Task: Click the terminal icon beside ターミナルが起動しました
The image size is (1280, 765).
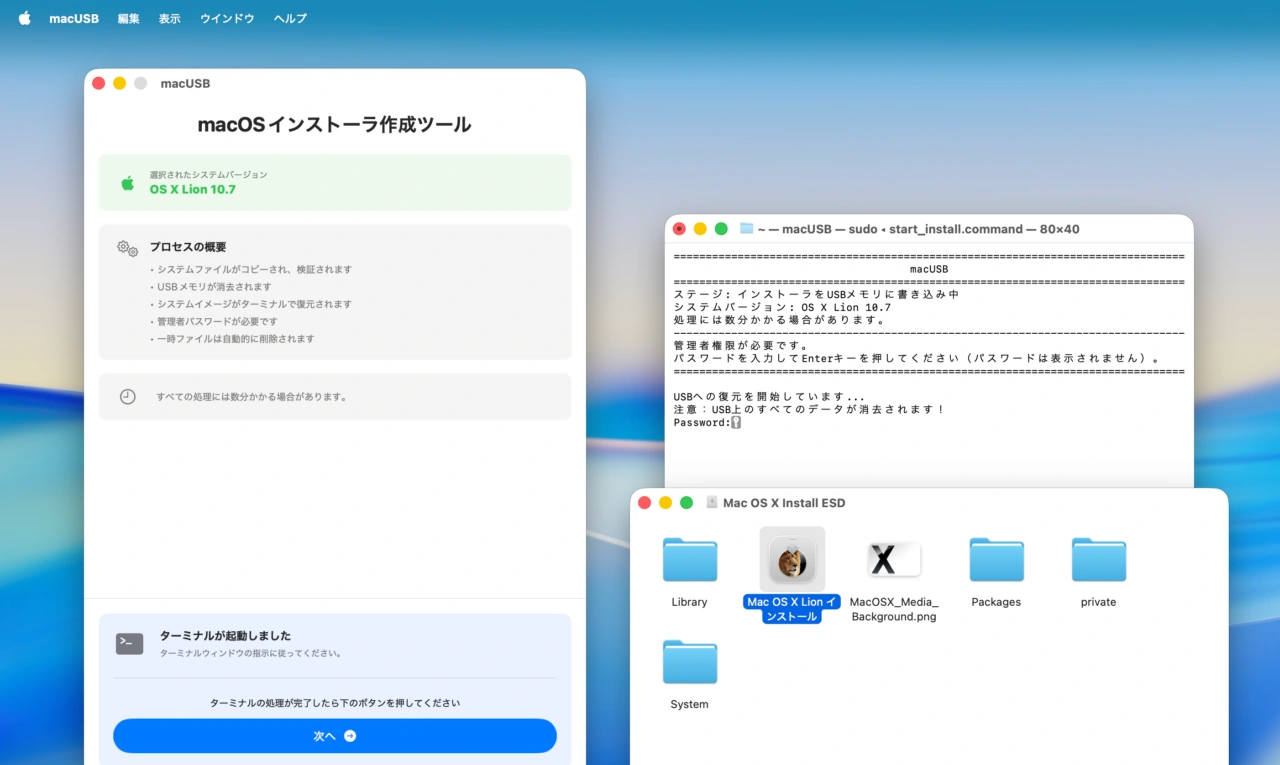Action: pyautogui.click(x=128, y=643)
